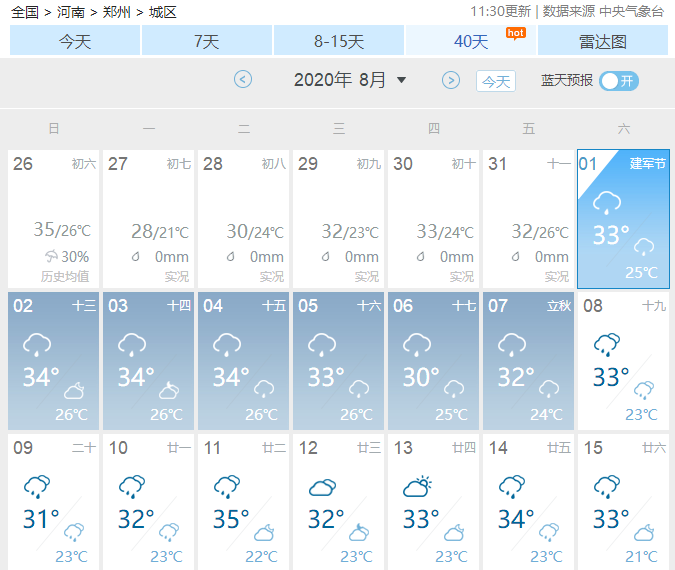Click rain icon on day 03

click(132, 344)
